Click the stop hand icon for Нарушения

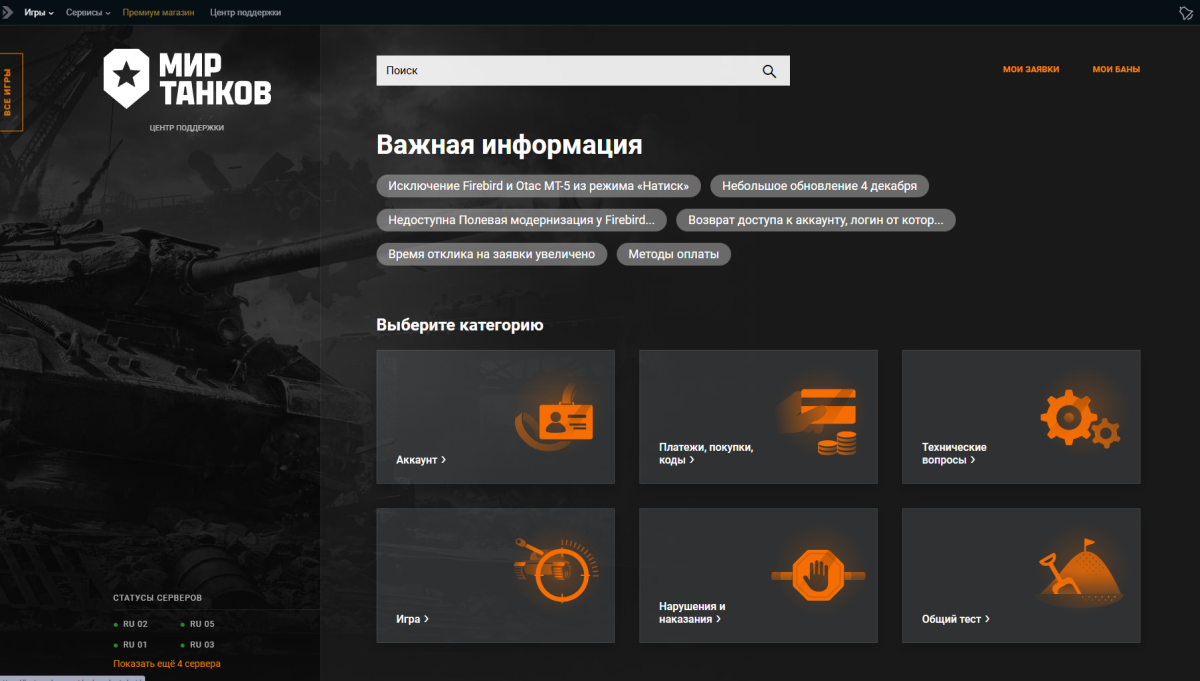coord(819,575)
